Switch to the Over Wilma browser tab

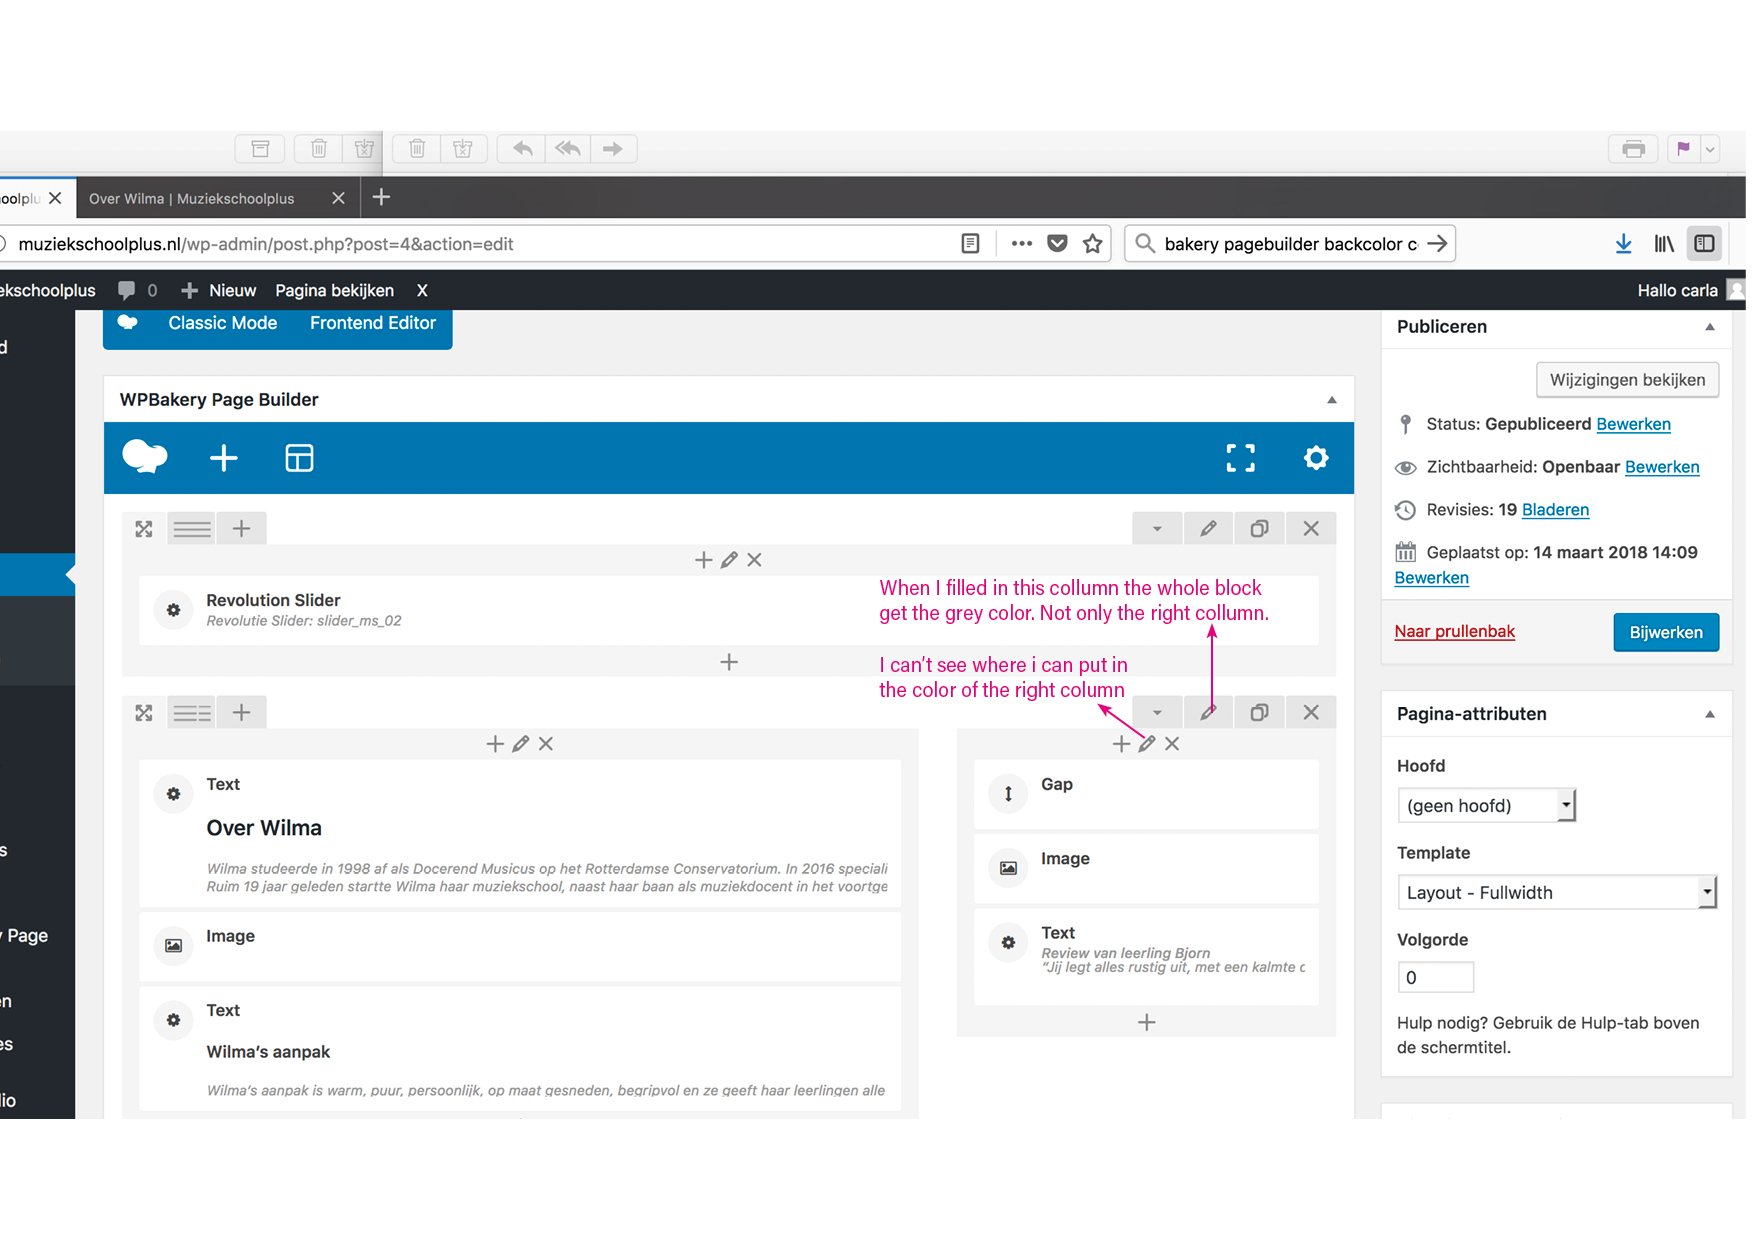pyautogui.click(x=192, y=199)
